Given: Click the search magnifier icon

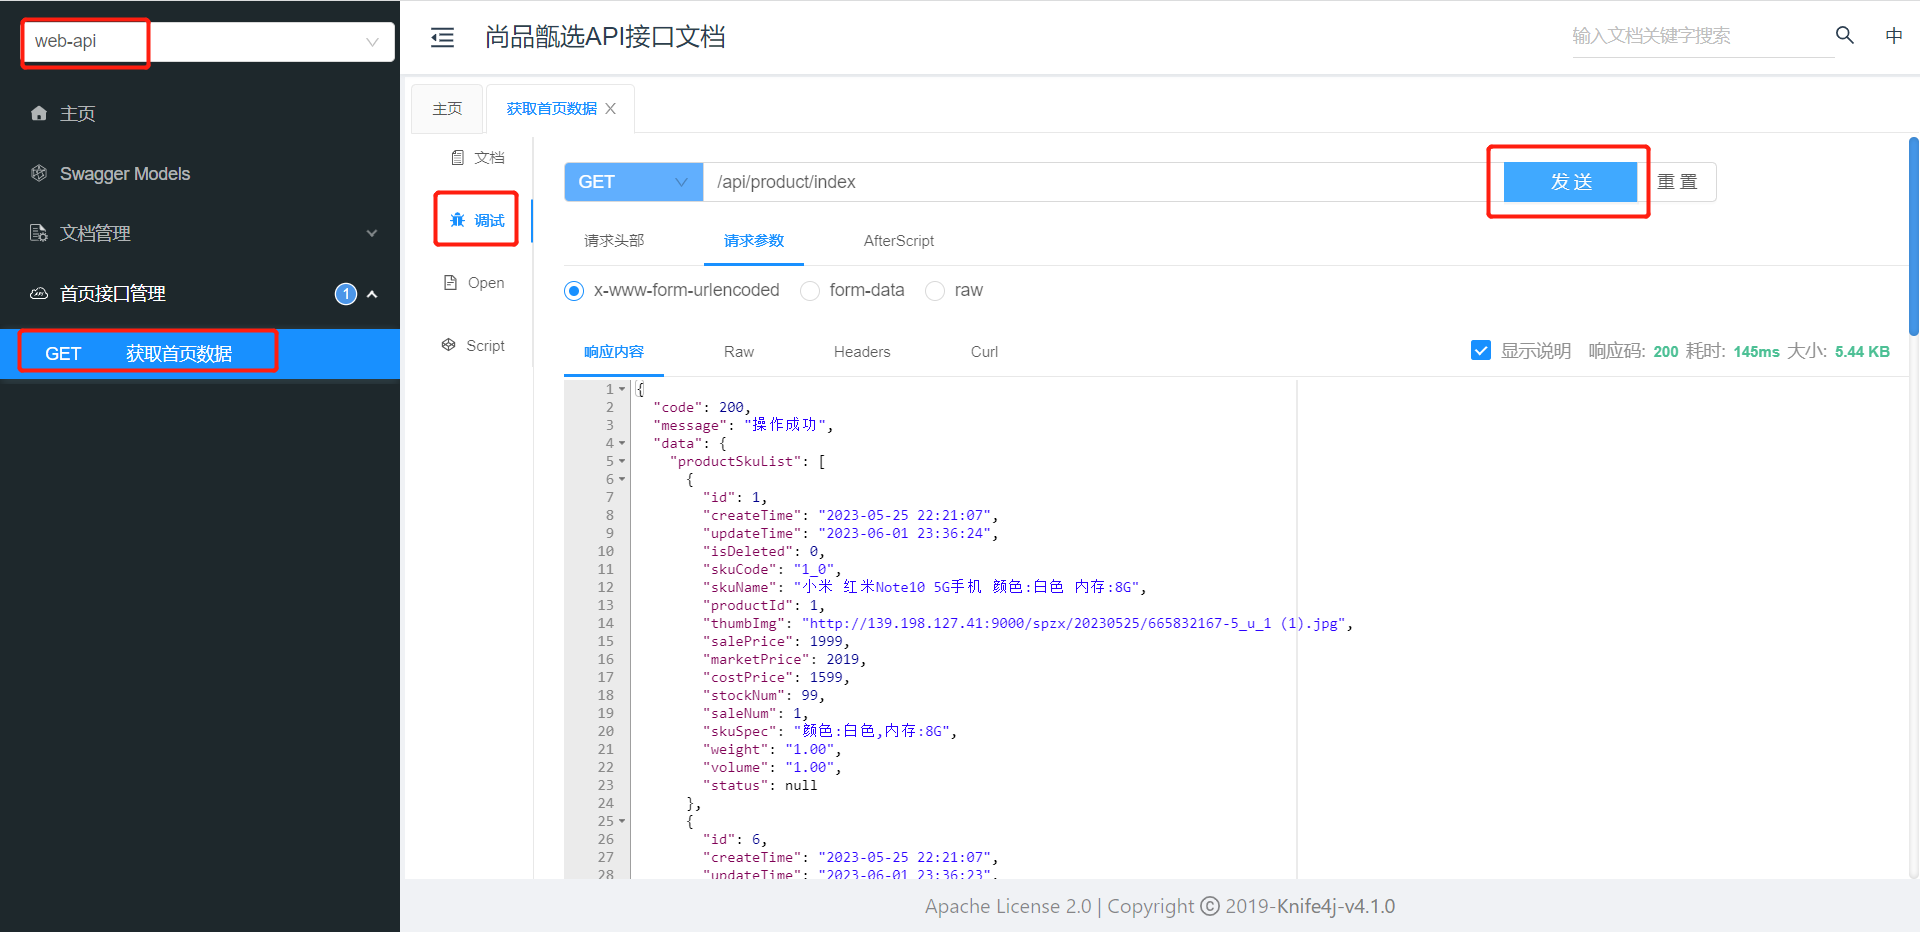Looking at the screenshot, I should (x=1844, y=36).
